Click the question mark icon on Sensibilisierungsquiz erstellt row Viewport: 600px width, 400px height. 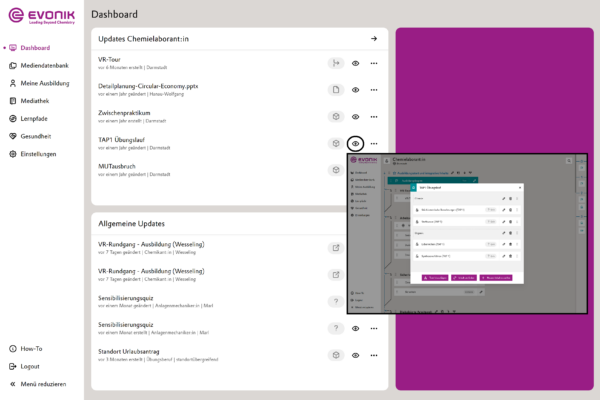point(336,328)
